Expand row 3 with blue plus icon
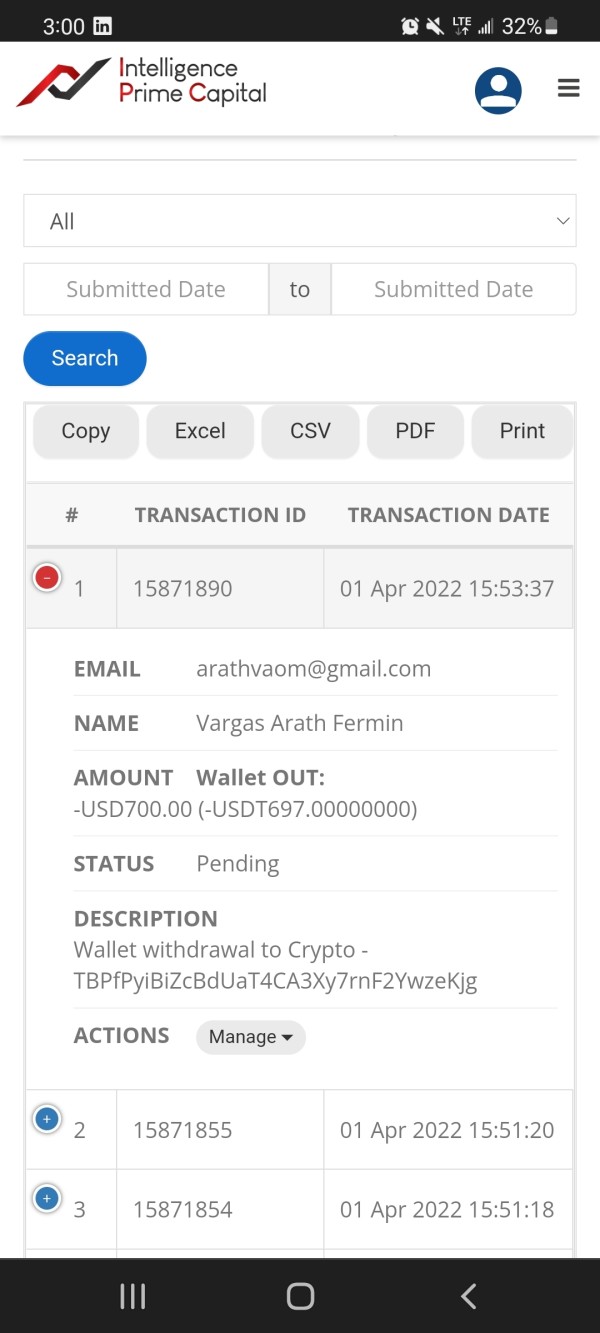The height and width of the screenshot is (1333, 600). click(x=47, y=1198)
